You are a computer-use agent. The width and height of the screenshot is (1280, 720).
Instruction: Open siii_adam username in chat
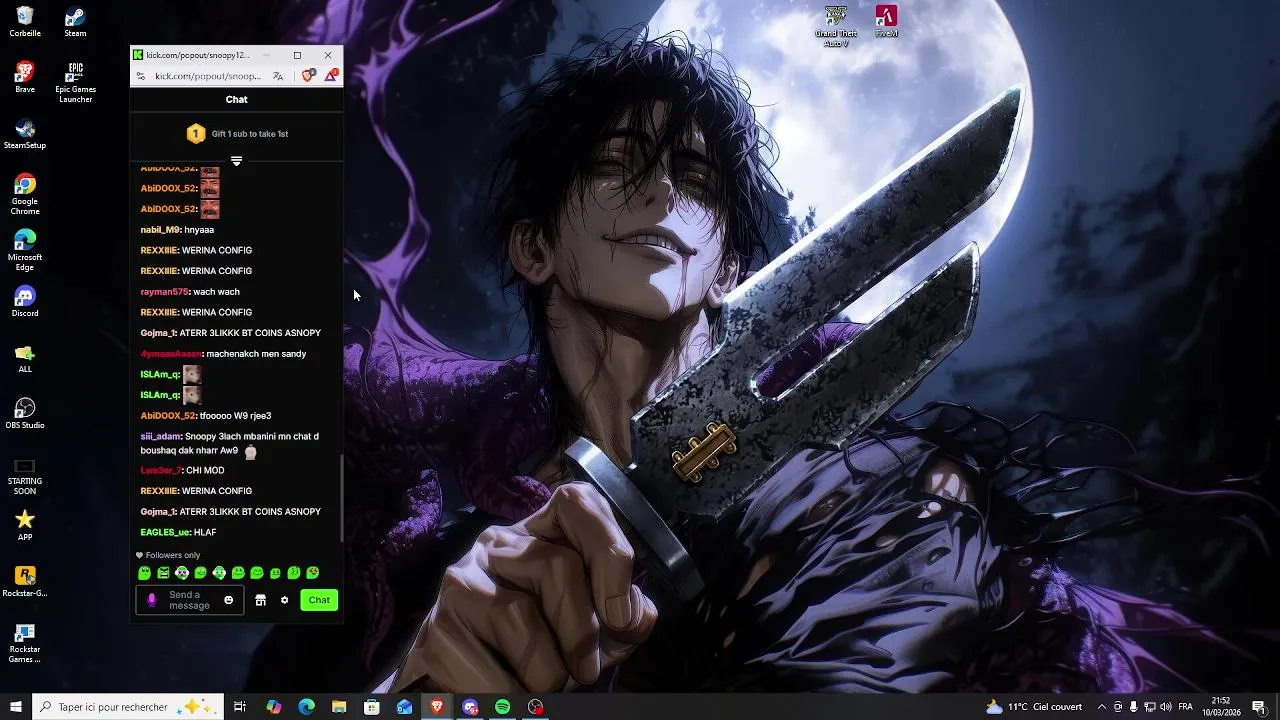[x=160, y=437]
